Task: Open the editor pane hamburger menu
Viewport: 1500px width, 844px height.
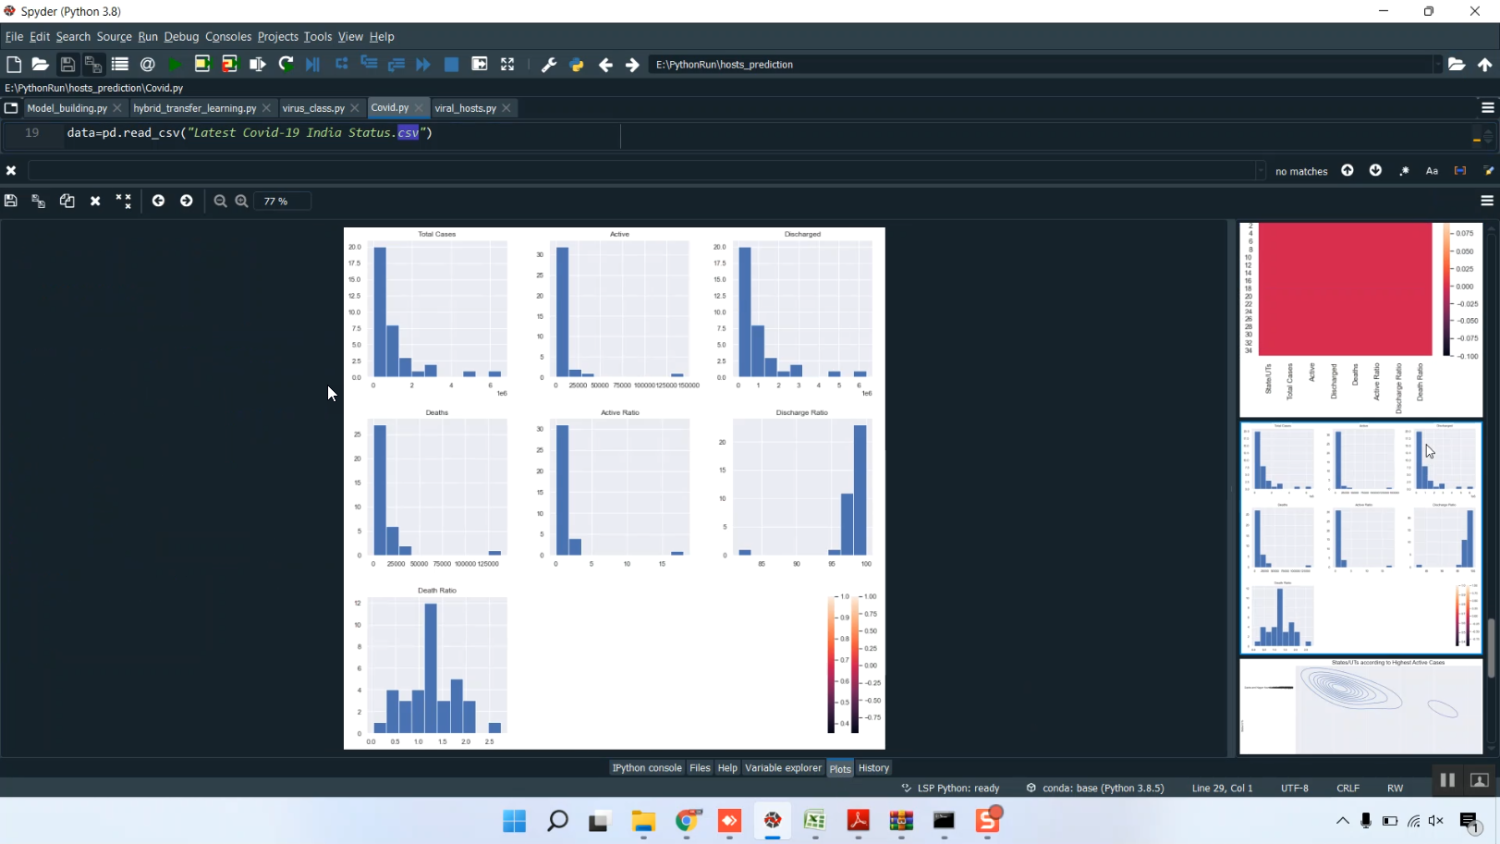Action: 1487,108
